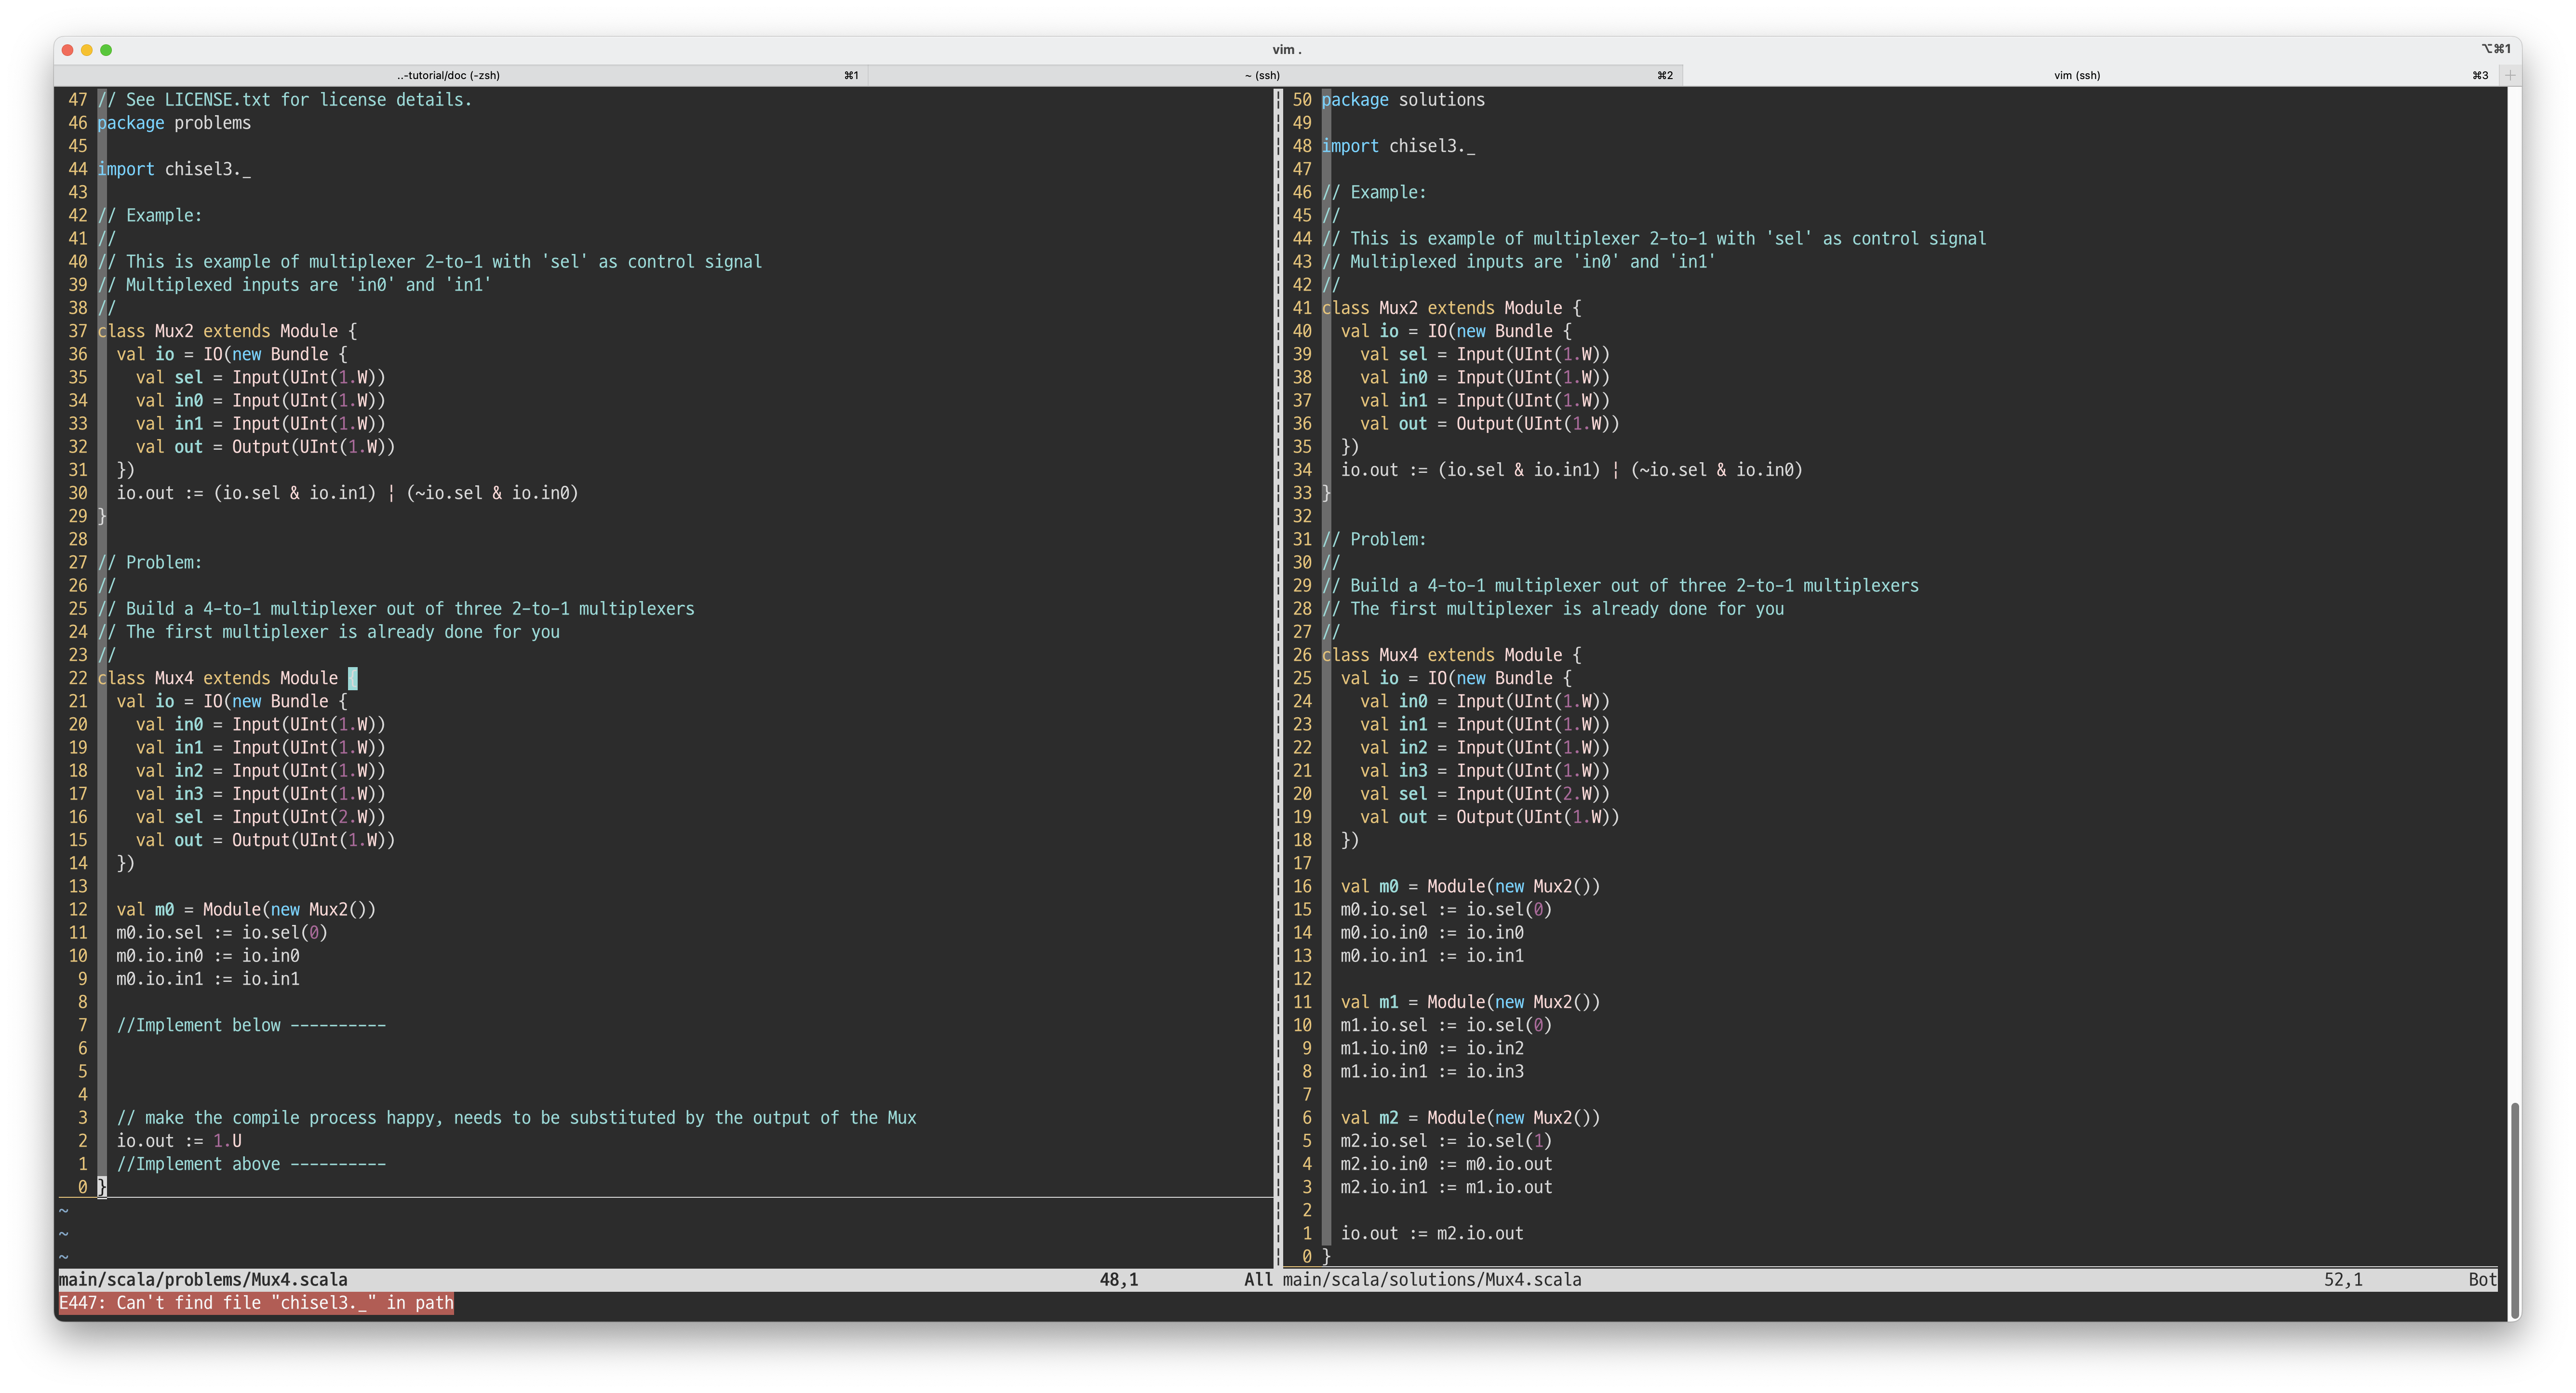The height and width of the screenshot is (1393, 2576).
Task: Click the 'm1.io.sel := io.sel(0)' line
Action: 1446,1025
